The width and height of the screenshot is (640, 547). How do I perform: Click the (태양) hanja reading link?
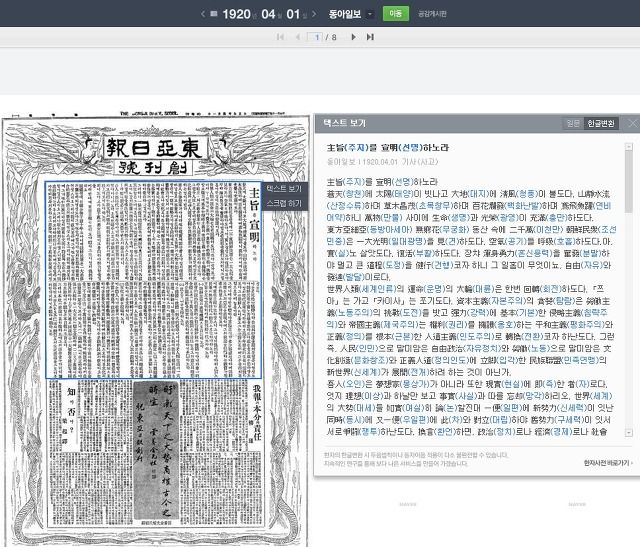[x=400, y=194]
